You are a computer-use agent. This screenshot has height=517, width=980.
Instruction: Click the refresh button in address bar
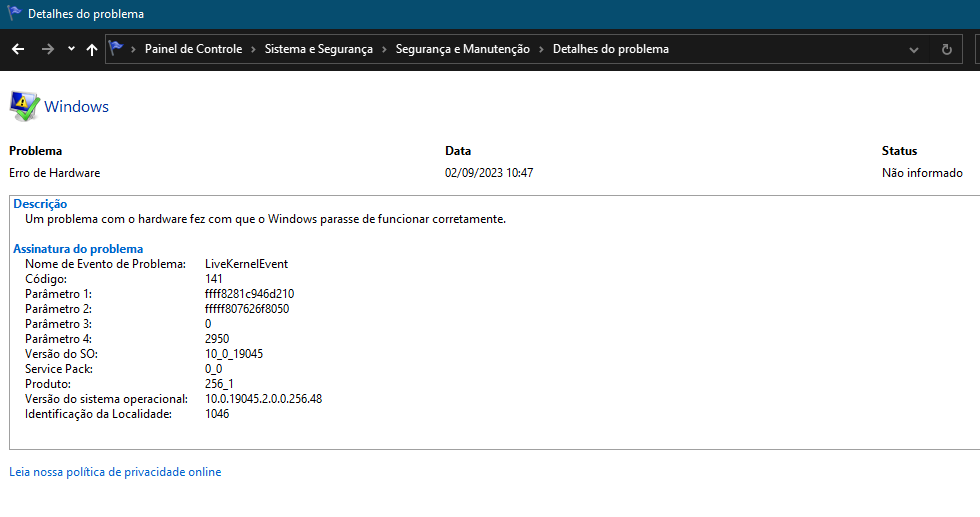(x=947, y=49)
